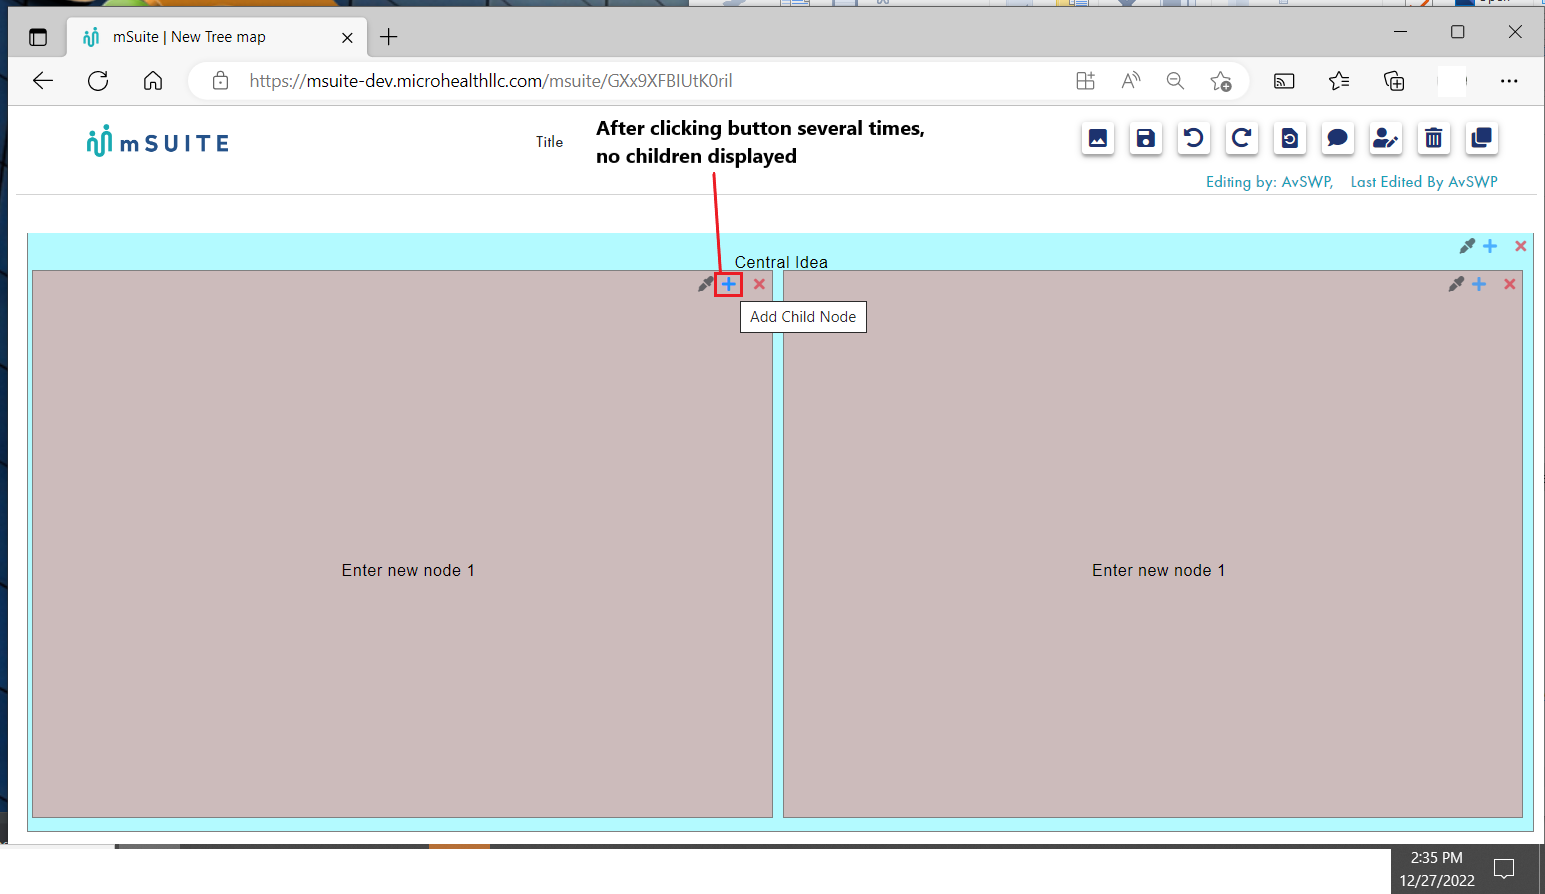The image size is (1545, 894).
Task: Open the browser Settings and more menu
Action: 1509,81
